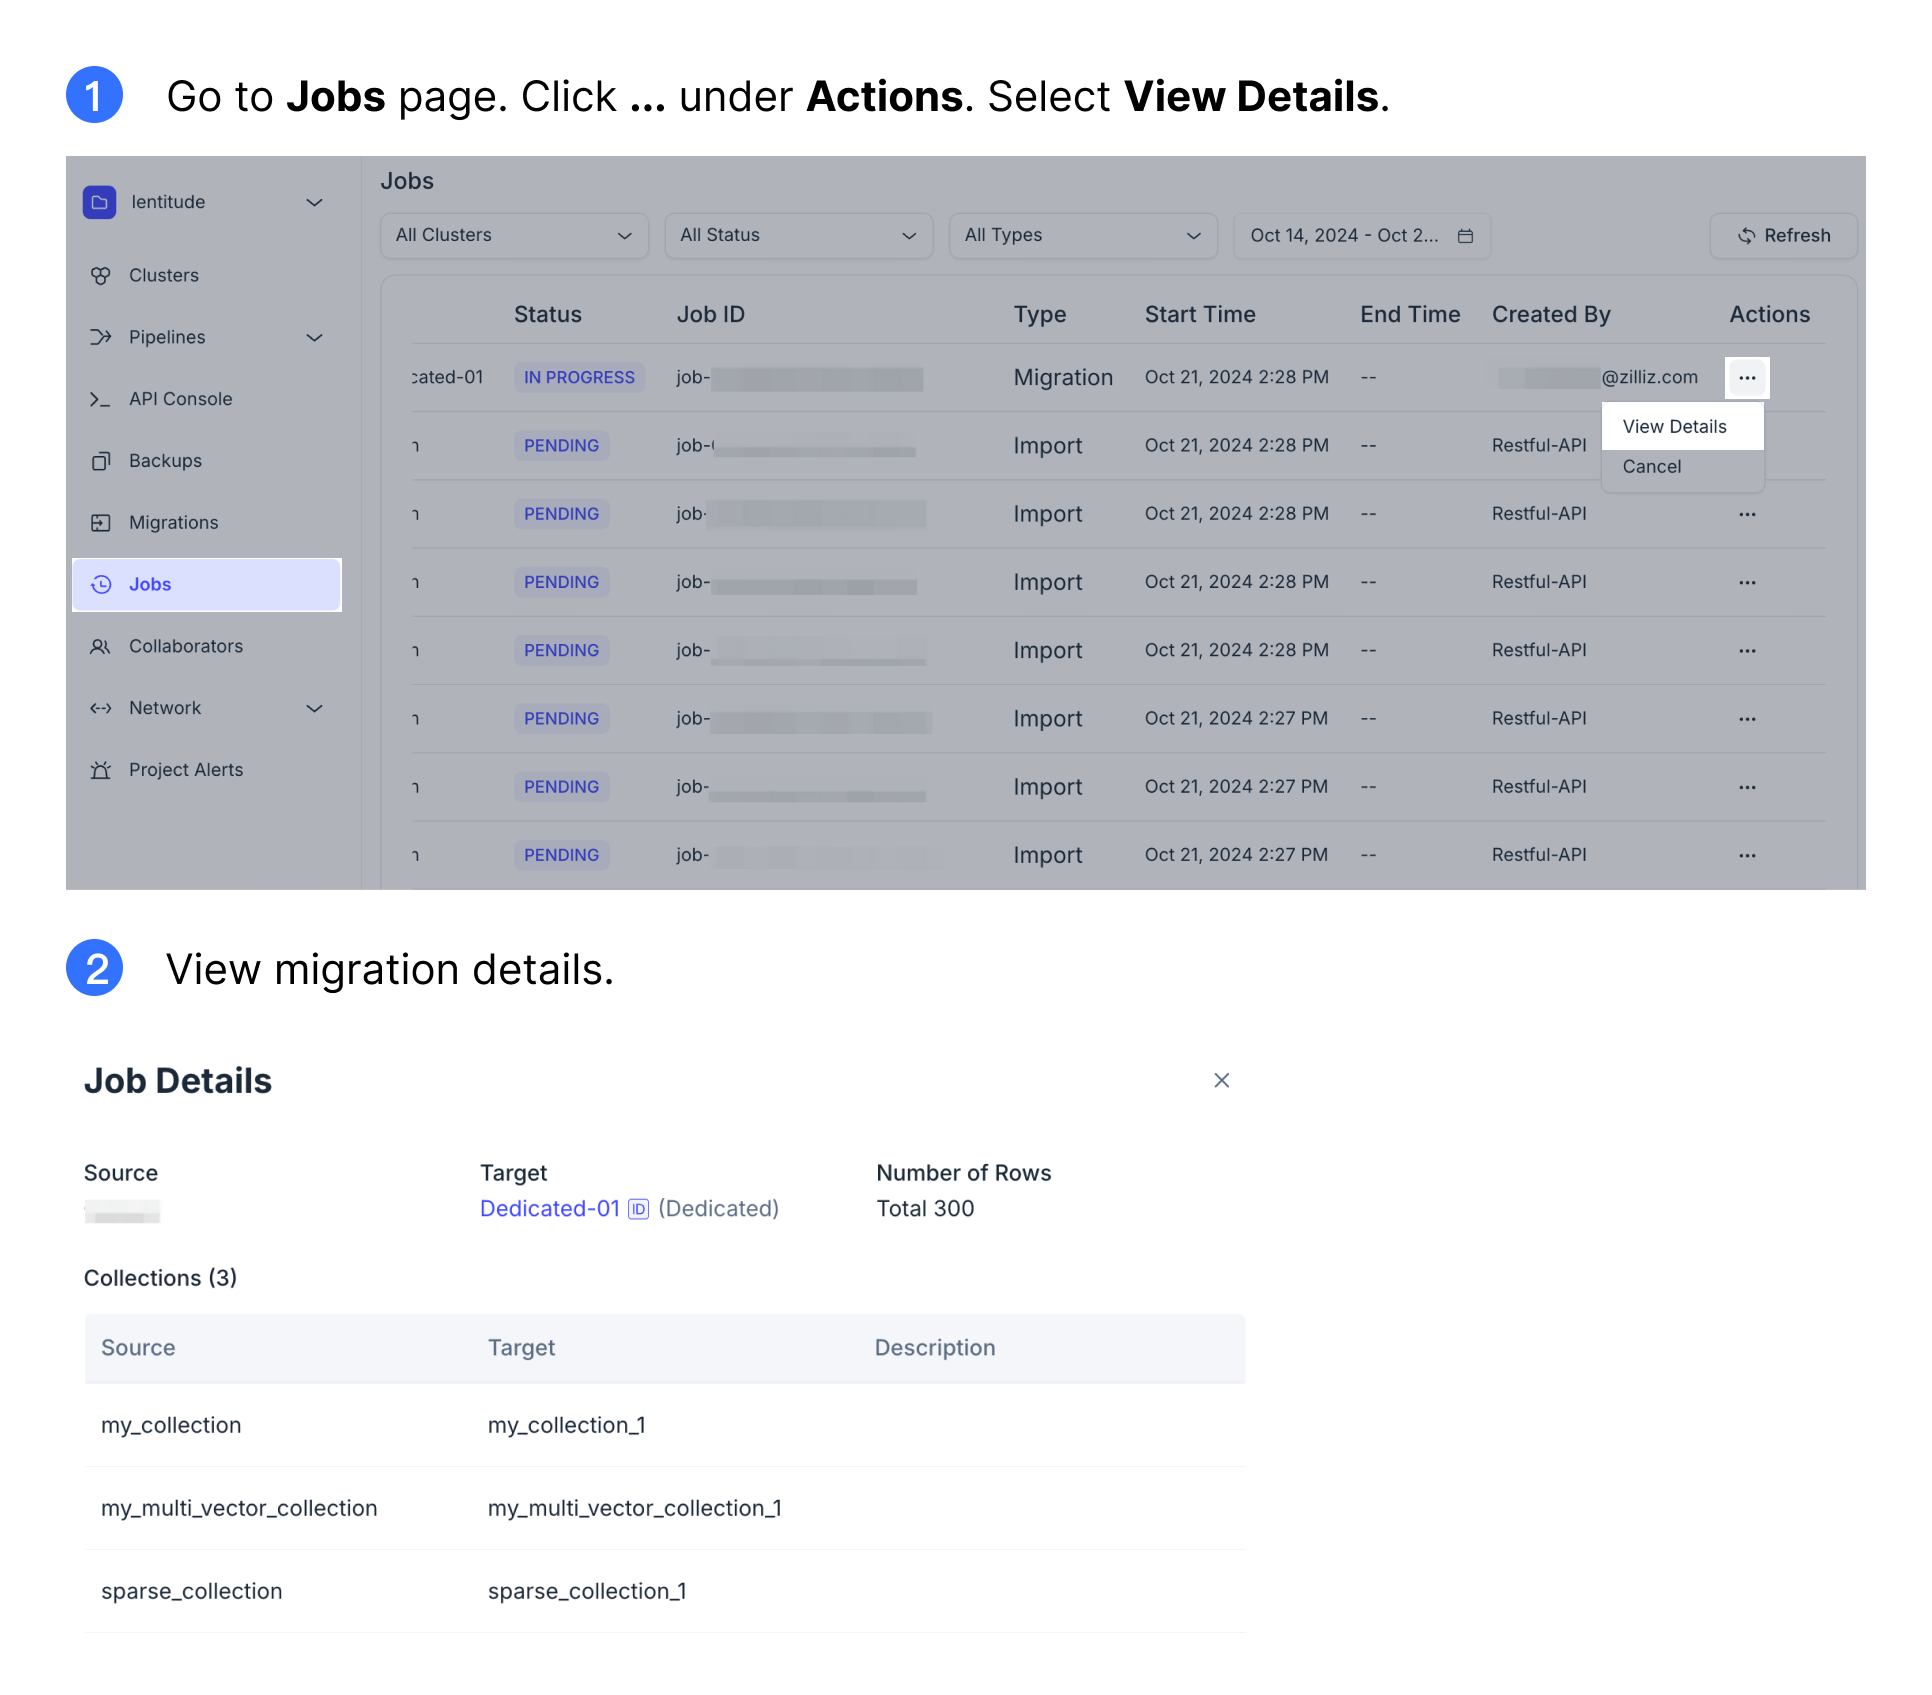The height and width of the screenshot is (1695, 1932).
Task: Click the Collaborators people icon
Action: pos(101,647)
